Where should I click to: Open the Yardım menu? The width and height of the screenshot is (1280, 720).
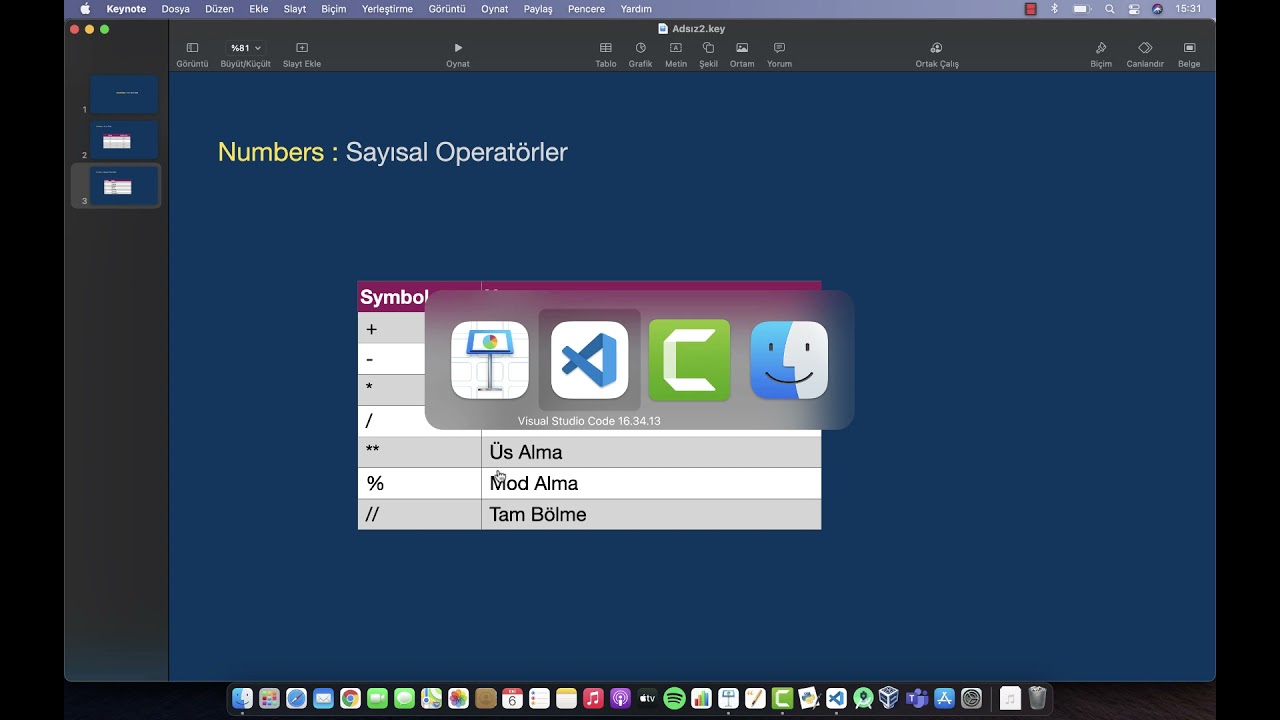pyautogui.click(x=636, y=9)
